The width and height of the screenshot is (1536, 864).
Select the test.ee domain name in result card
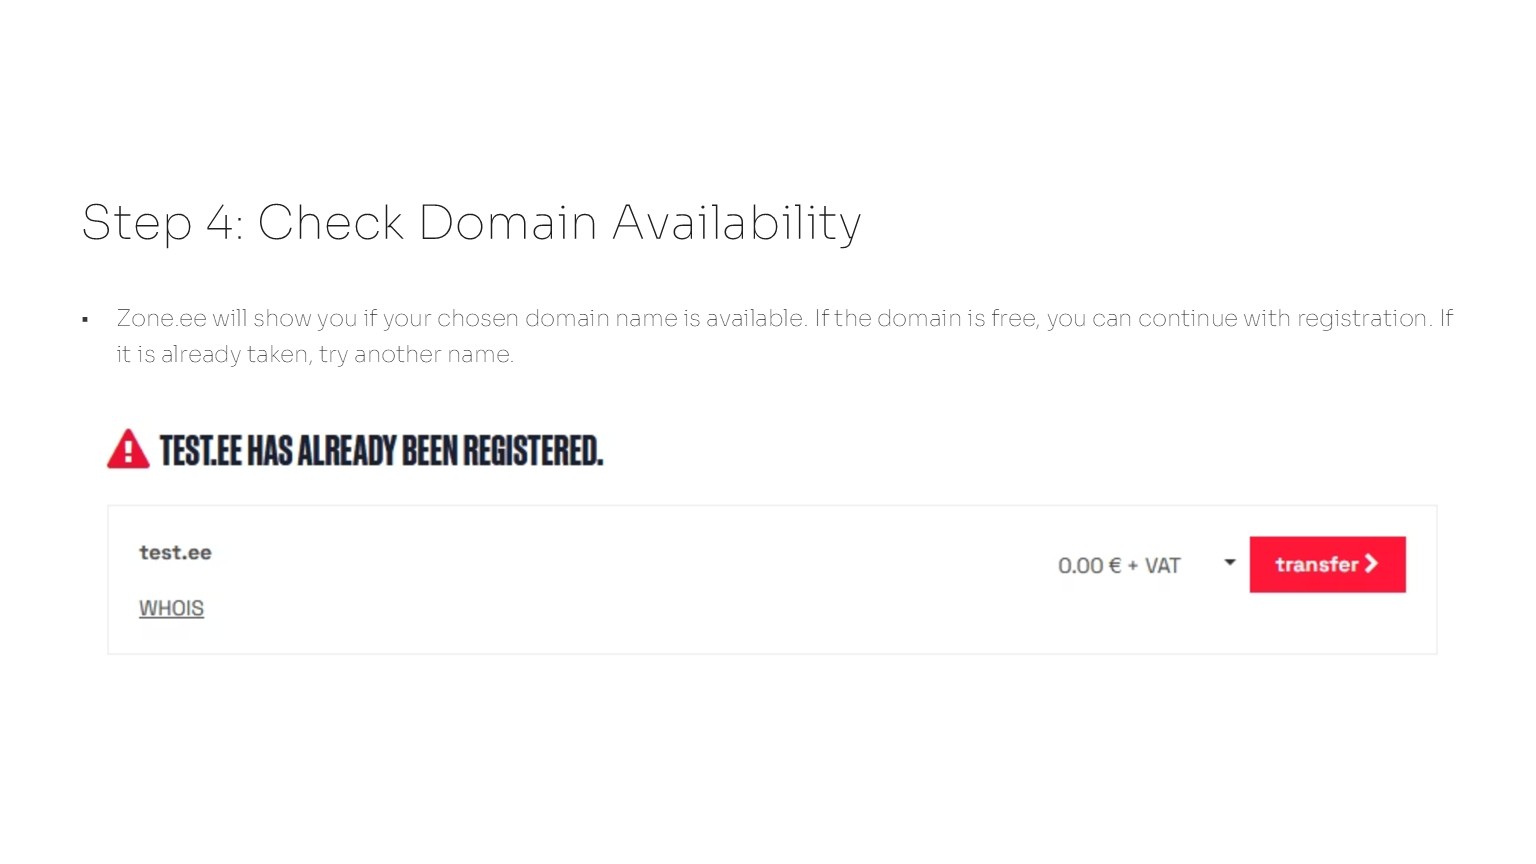tap(175, 553)
